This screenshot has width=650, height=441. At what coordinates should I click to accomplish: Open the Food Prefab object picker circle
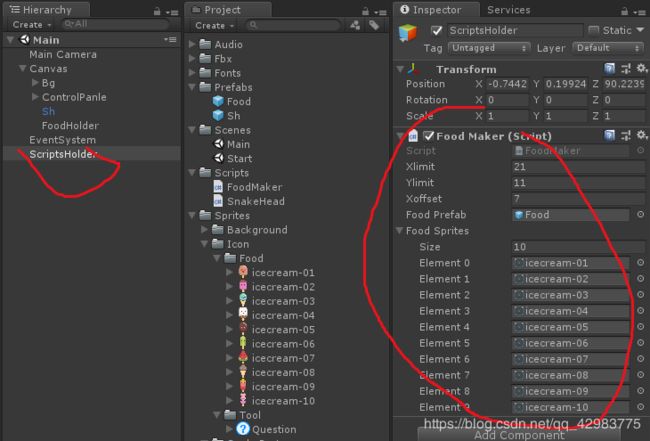click(x=639, y=215)
